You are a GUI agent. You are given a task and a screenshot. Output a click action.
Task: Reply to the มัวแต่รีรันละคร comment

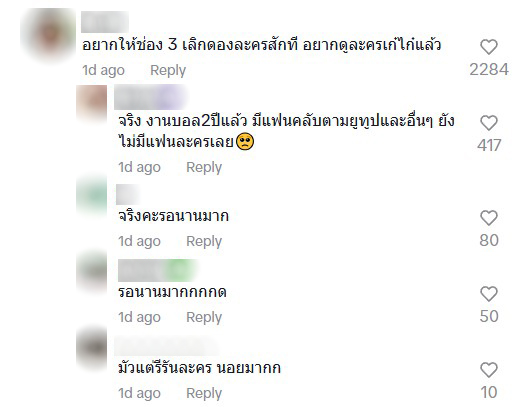pyautogui.click(x=204, y=393)
